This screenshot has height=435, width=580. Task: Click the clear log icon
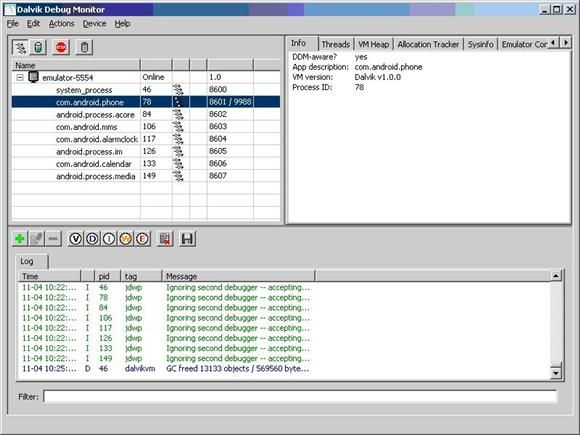(165, 239)
